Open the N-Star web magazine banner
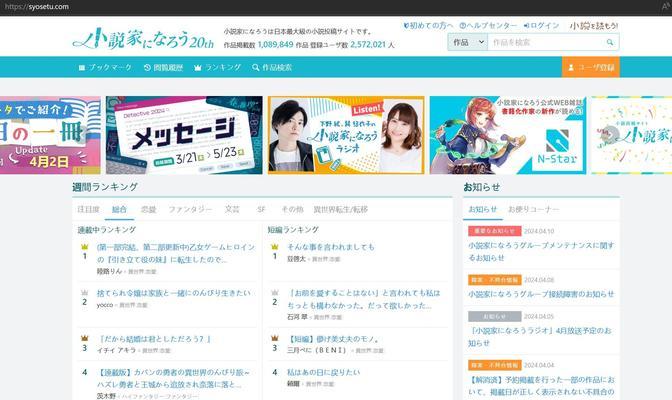672x400 pixels. (x=508, y=135)
